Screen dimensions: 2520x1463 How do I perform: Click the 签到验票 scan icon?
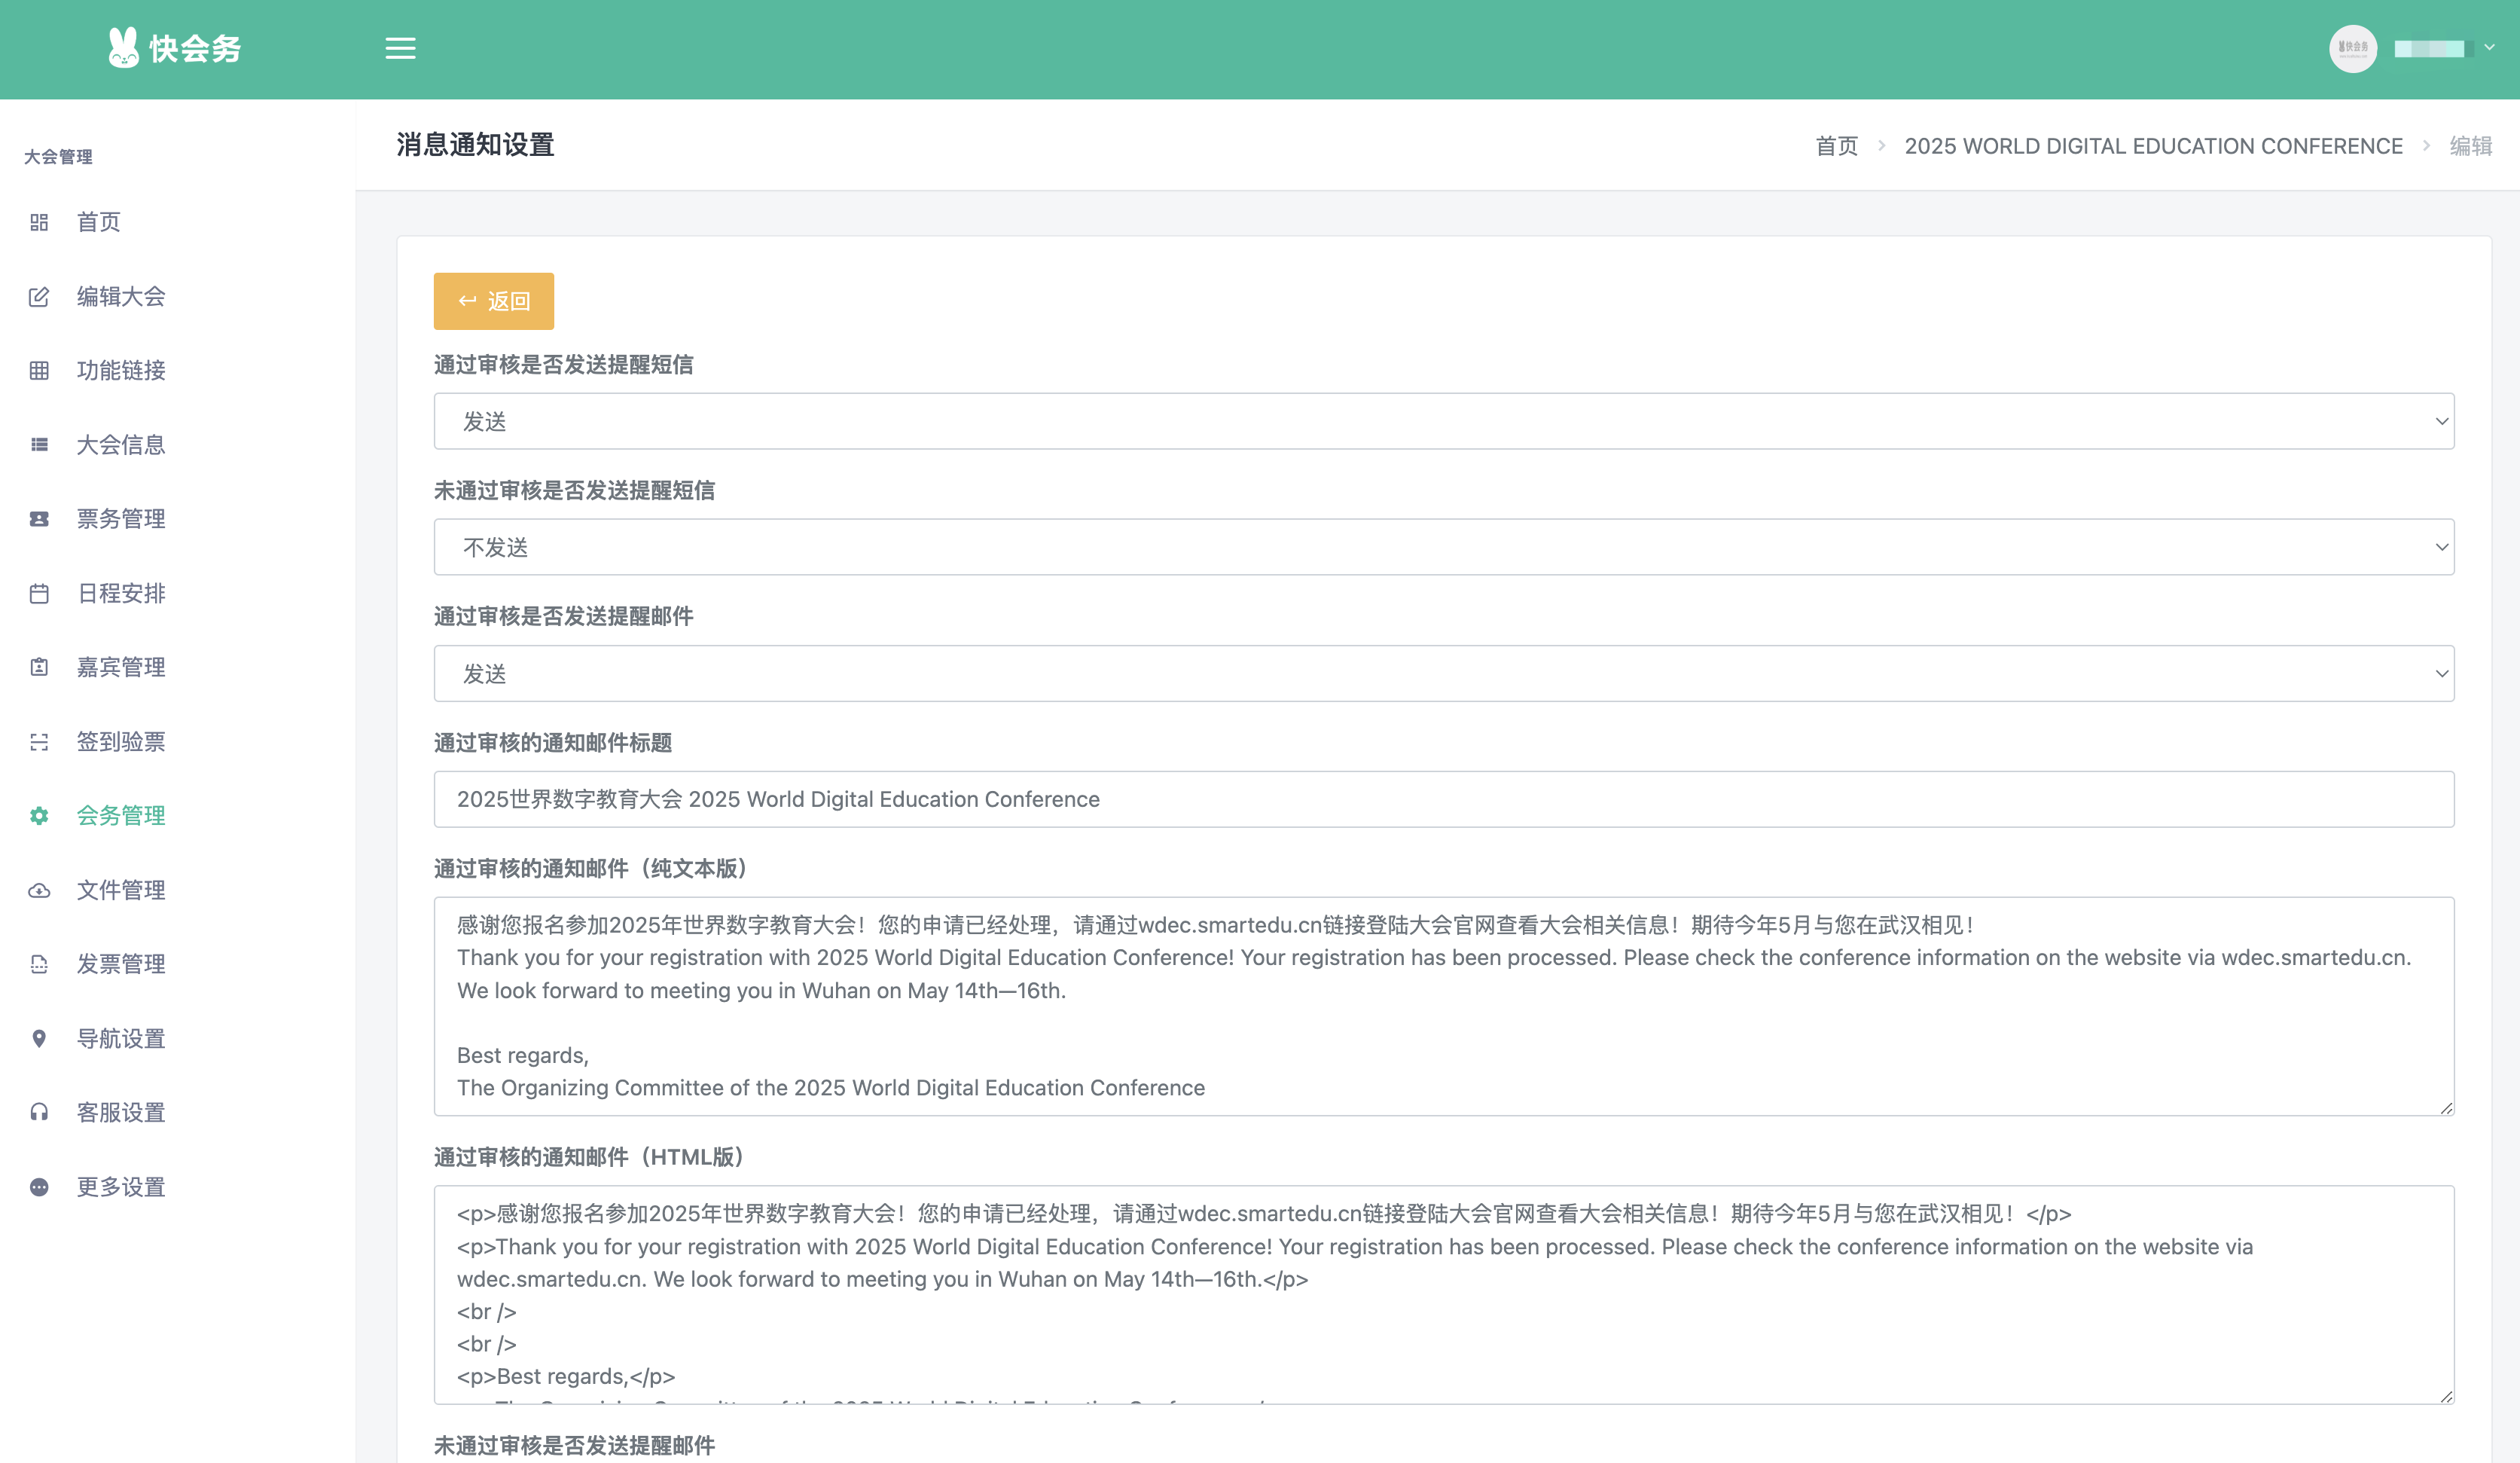point(39,741)
